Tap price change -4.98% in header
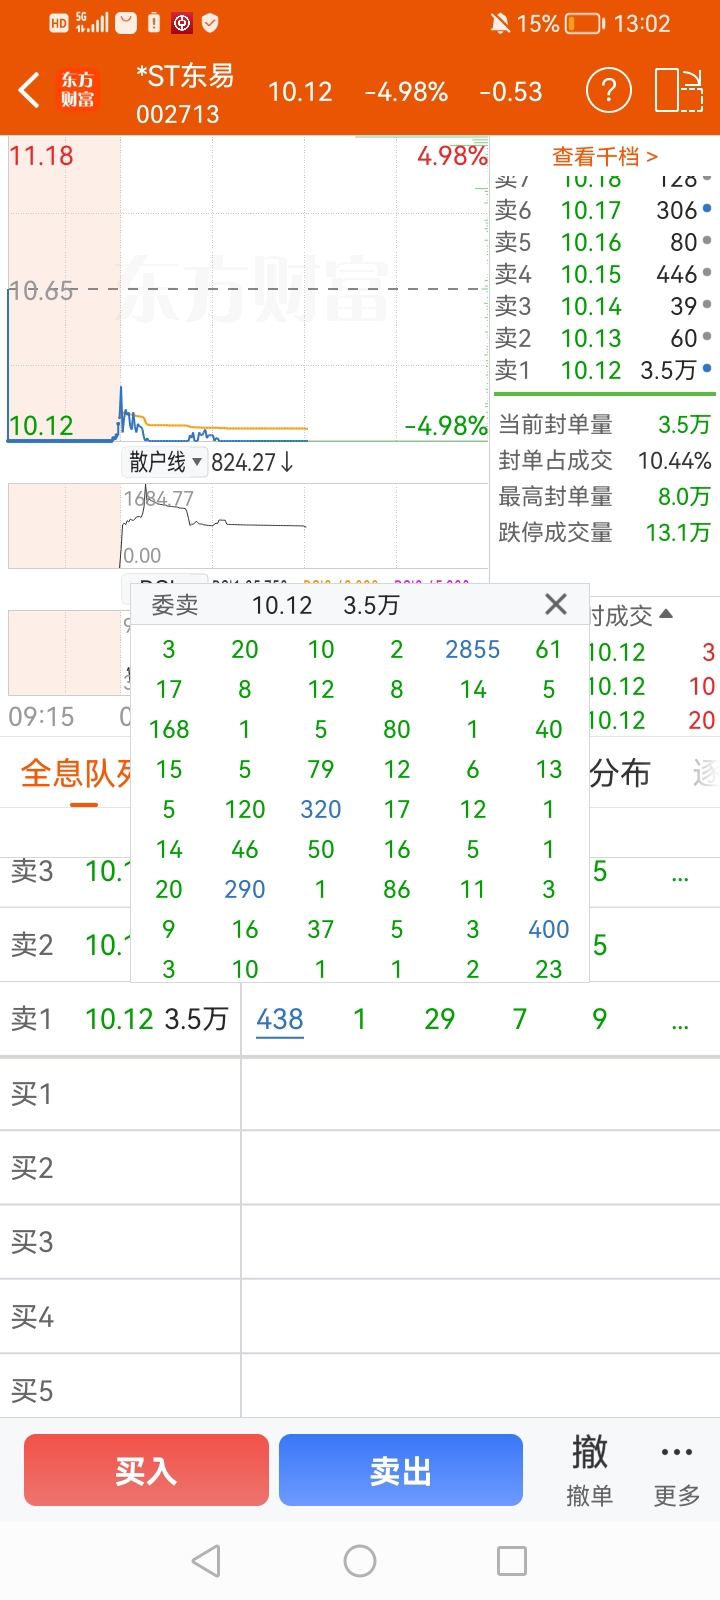Image resolution: width=720 pixels, height=1600 pixels. [x=406, y=92]
